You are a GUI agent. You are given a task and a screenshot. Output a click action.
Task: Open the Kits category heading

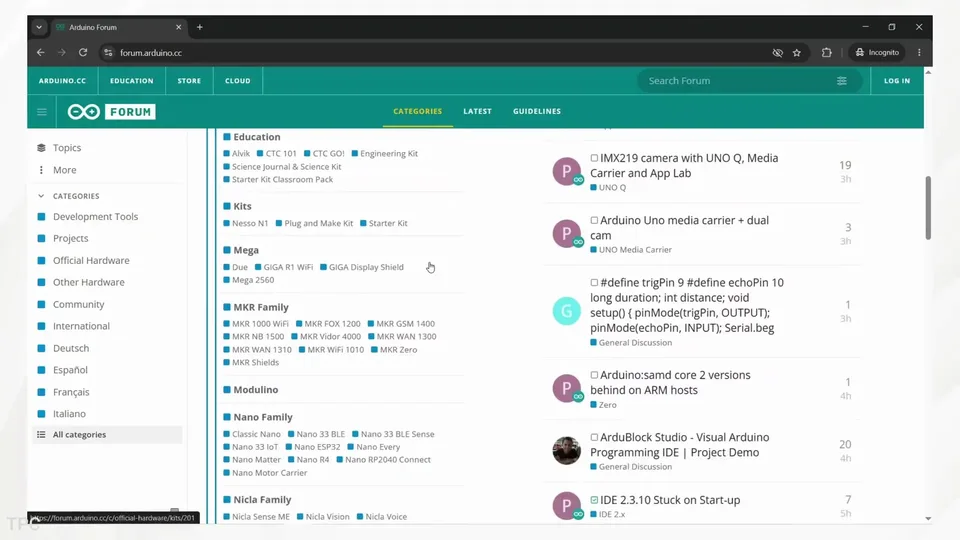pyautogui.click(x=238, y=206)
